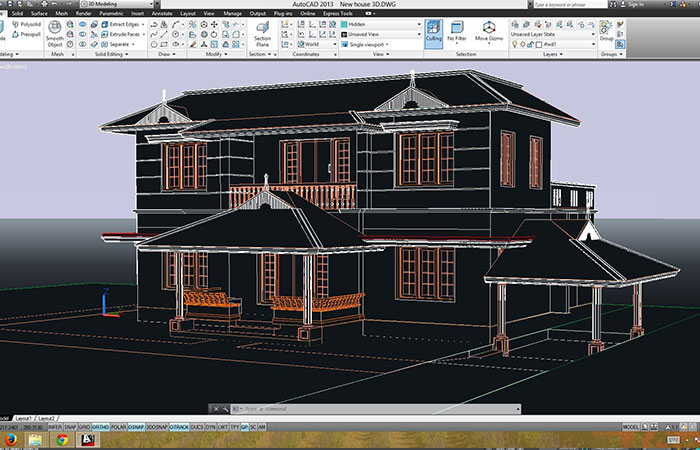The height and width of the screenshot is (450, 700).
Task: Open Google Chrome from the taskbar
Action: pyautogui.click(x=62, y=439)
